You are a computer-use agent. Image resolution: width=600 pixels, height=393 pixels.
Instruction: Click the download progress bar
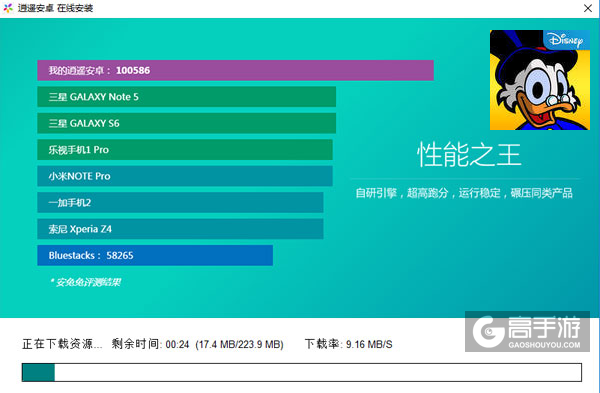tap(302, 372)
